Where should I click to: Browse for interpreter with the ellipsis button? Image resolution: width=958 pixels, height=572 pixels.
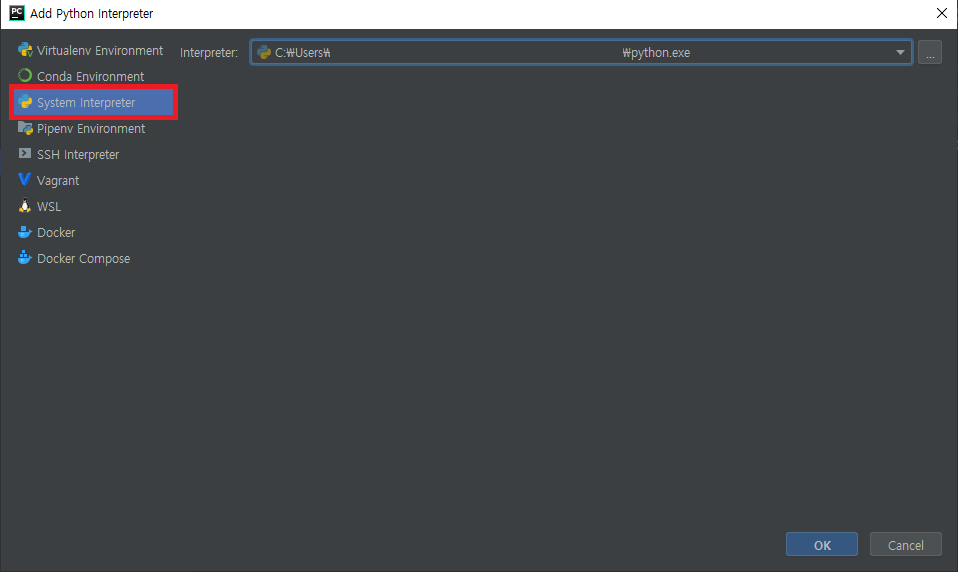pyautogui.click(x=930, y=53)
